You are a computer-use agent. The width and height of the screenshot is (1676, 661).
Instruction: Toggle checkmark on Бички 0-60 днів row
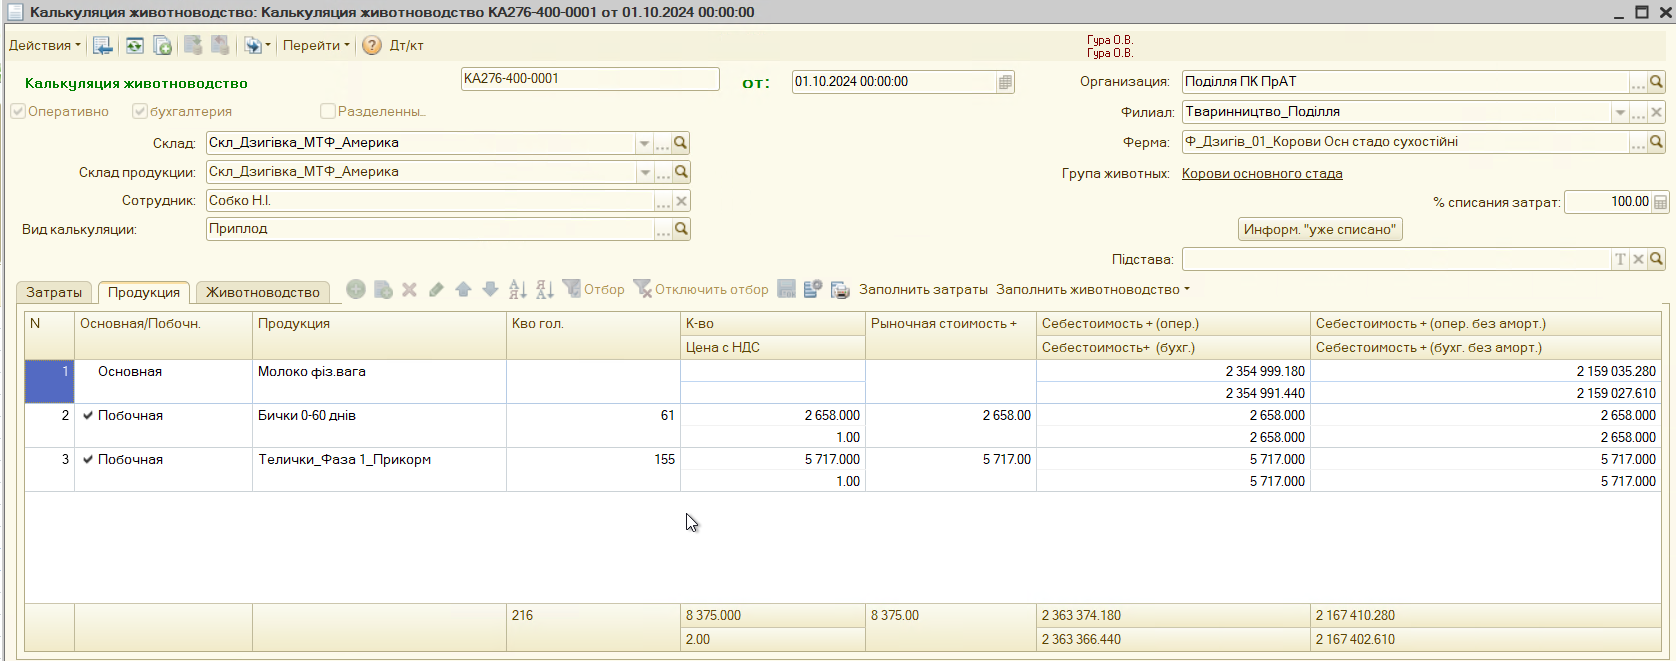[x=88, y=416]
